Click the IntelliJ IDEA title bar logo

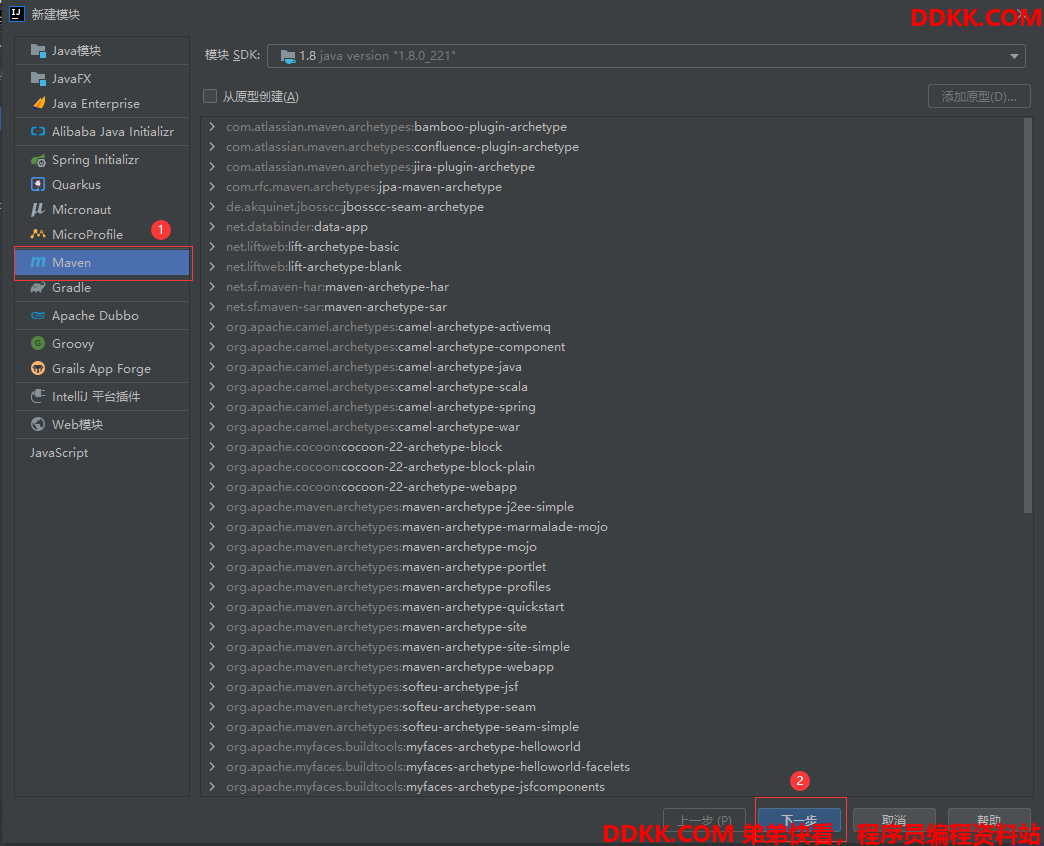[17, 14]
